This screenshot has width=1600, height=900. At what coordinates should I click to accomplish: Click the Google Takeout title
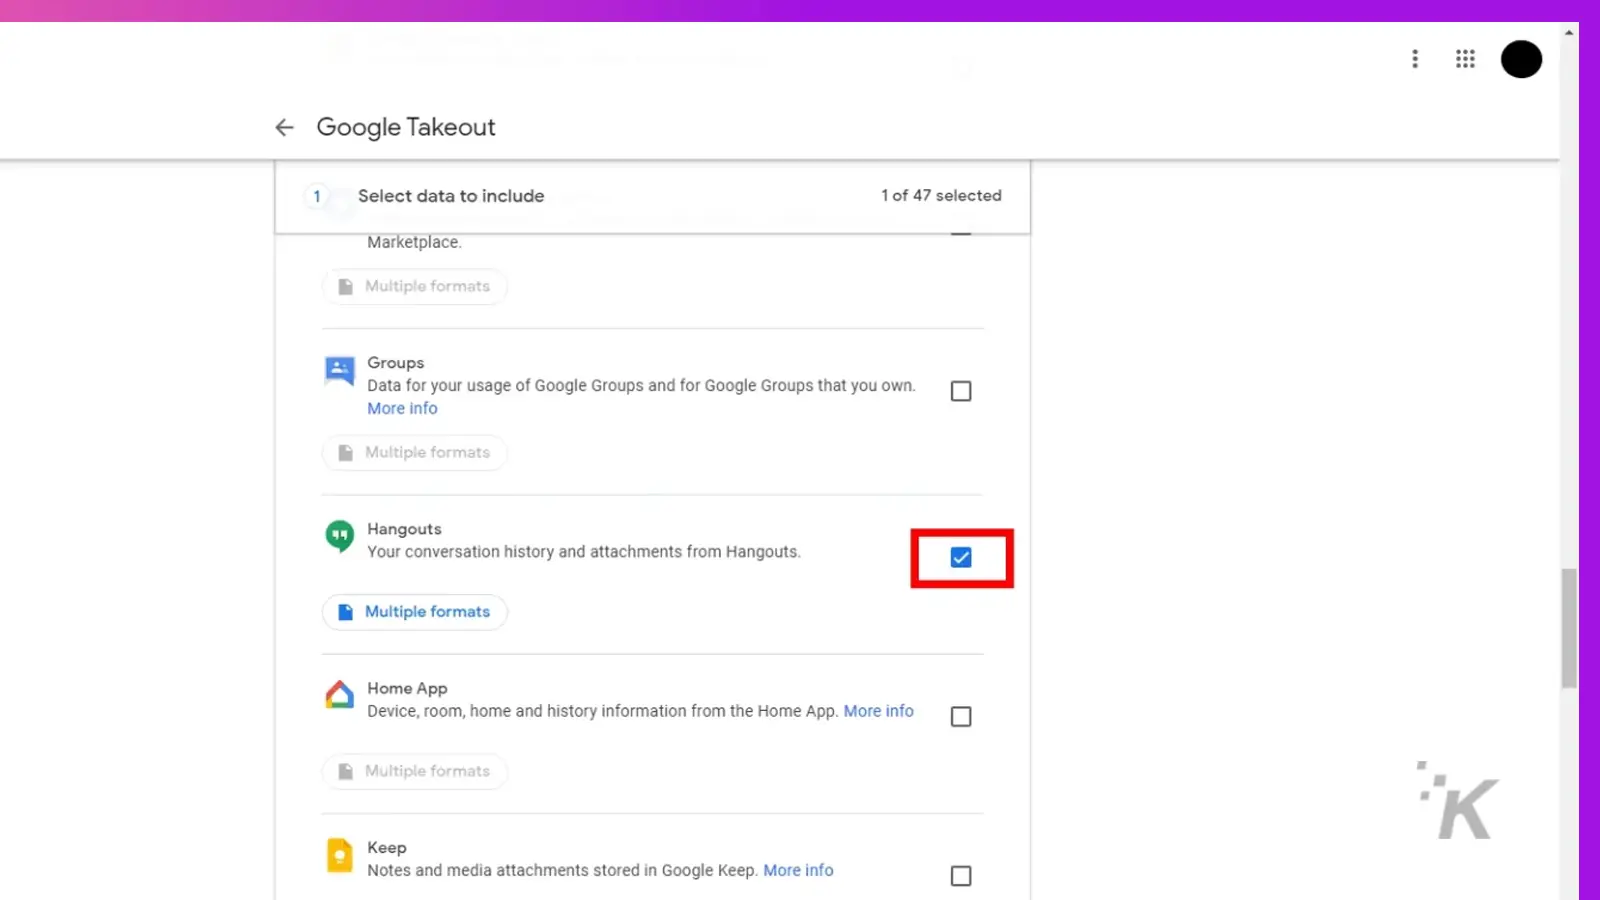pos(406,127)
